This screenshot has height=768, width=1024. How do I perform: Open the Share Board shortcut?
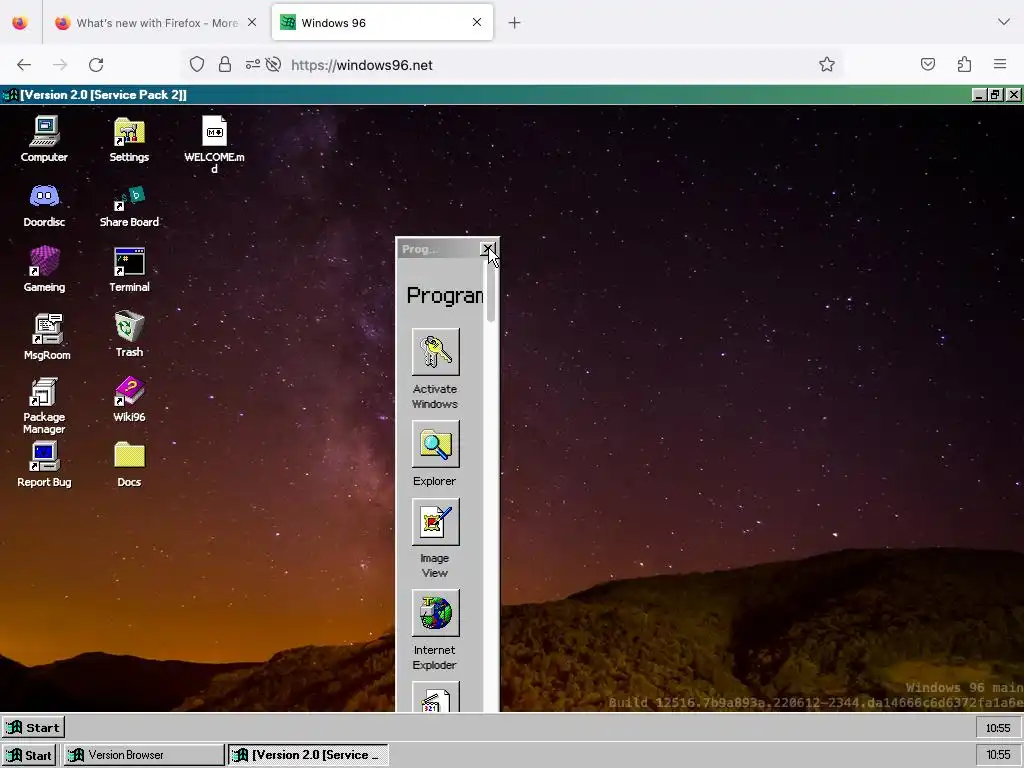(129, 205)
